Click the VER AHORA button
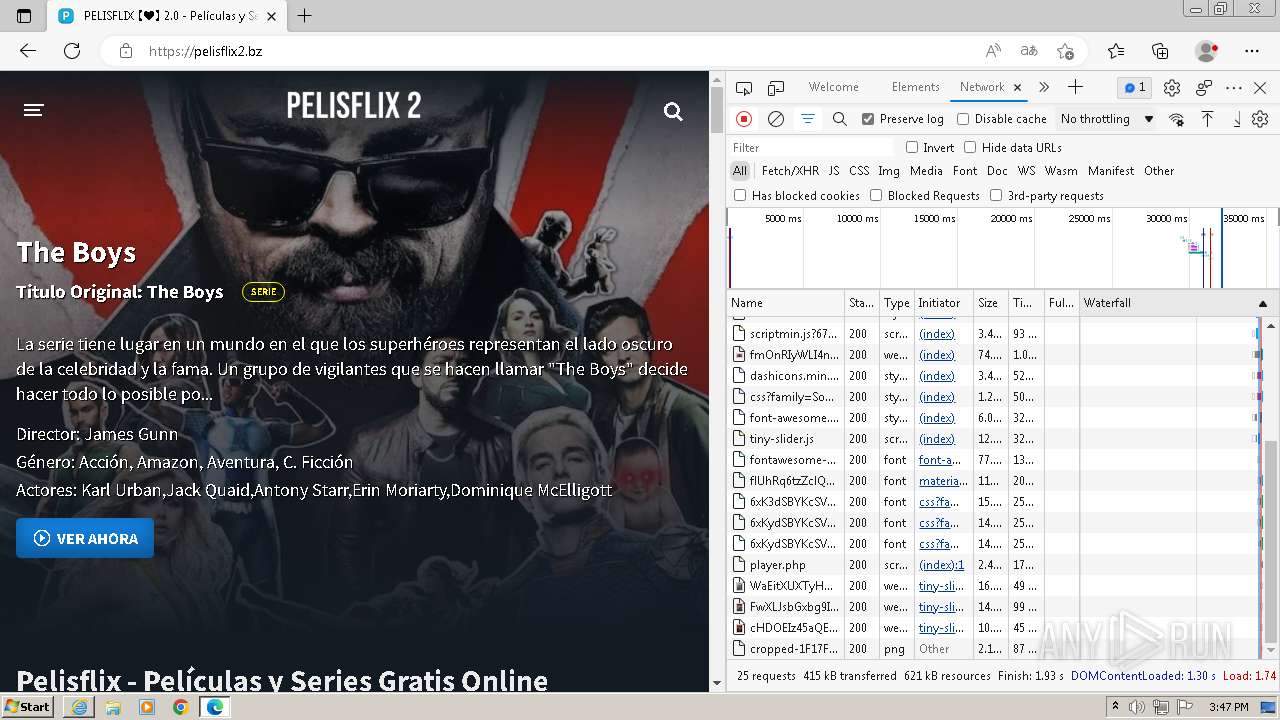The height and width of the screenshot is (720, 1280). (85, 538)
